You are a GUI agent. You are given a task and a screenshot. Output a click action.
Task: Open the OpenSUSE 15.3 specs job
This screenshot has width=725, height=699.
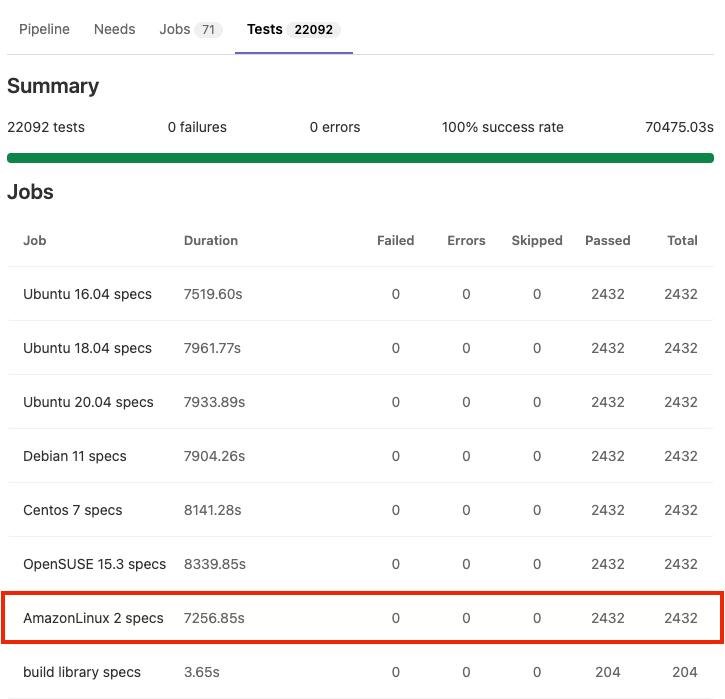(x=94, y=564)
